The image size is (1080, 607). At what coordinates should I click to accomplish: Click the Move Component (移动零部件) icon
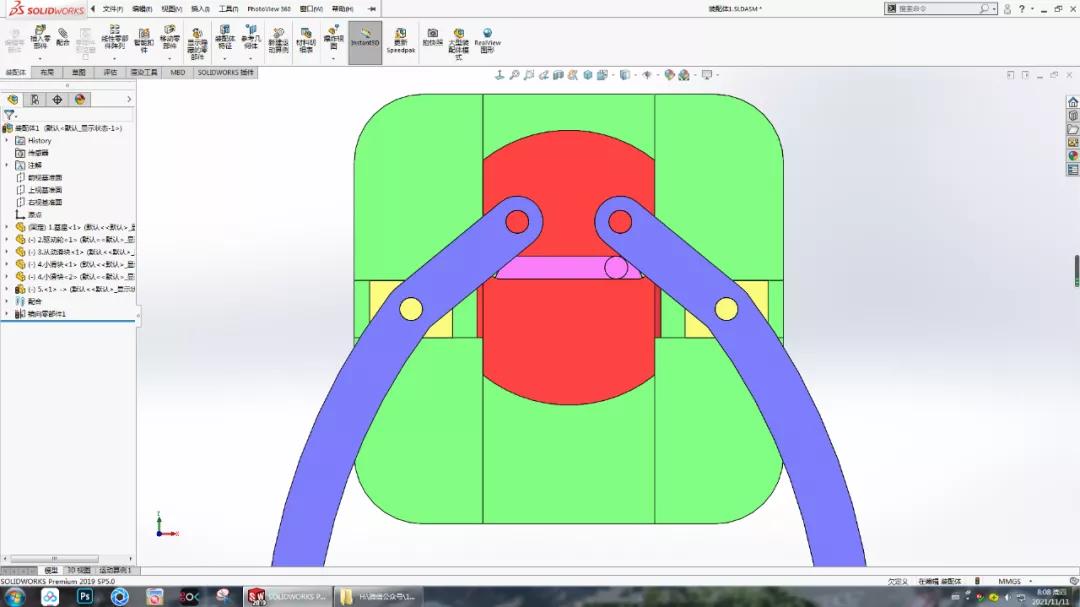169,42
